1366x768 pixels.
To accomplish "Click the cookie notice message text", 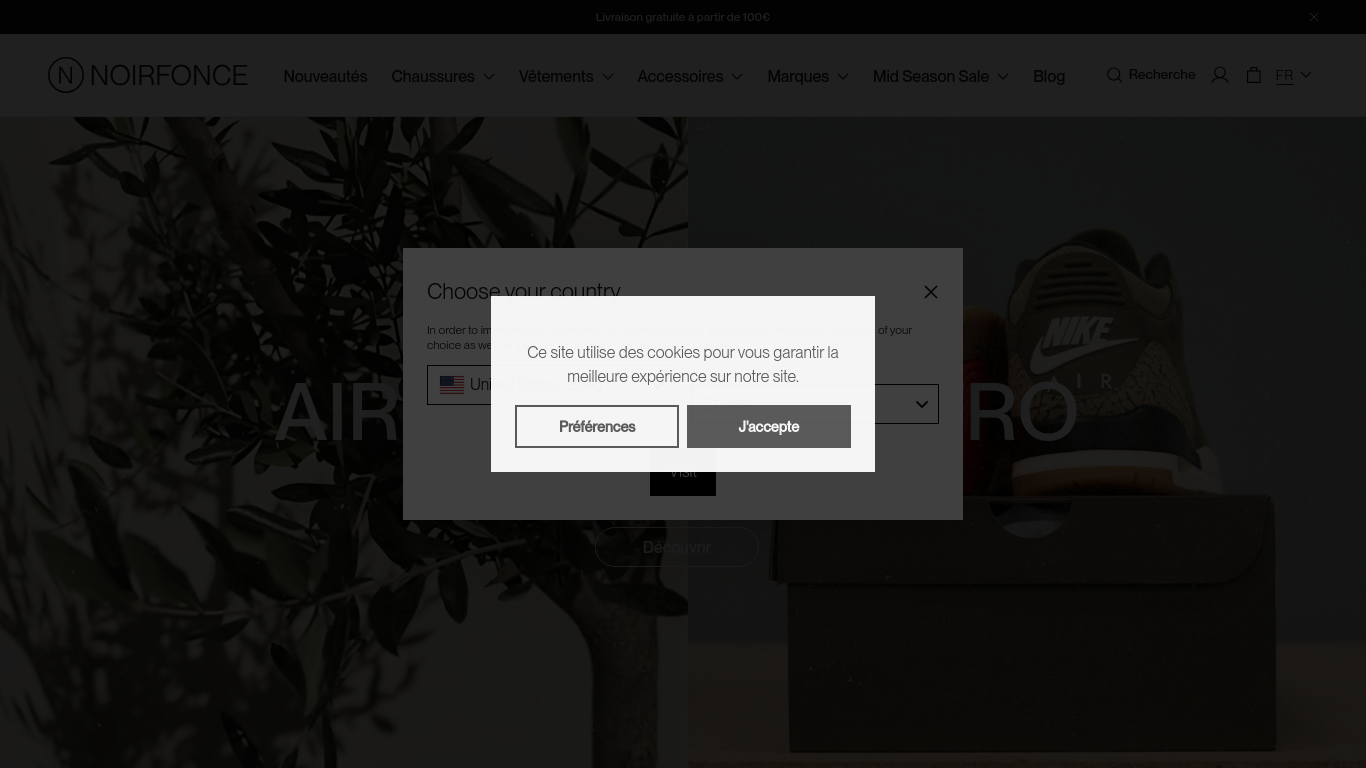I will 683,364.
